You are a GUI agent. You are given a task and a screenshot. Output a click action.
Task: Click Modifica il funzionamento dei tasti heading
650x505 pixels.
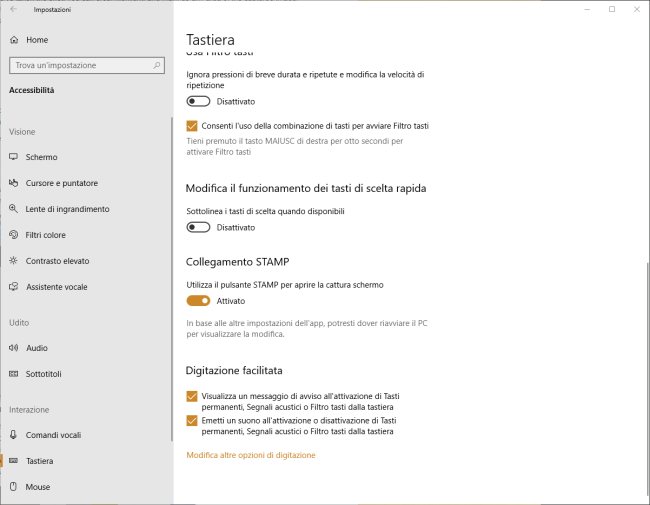pyautogui.click(x=306, y=188)
